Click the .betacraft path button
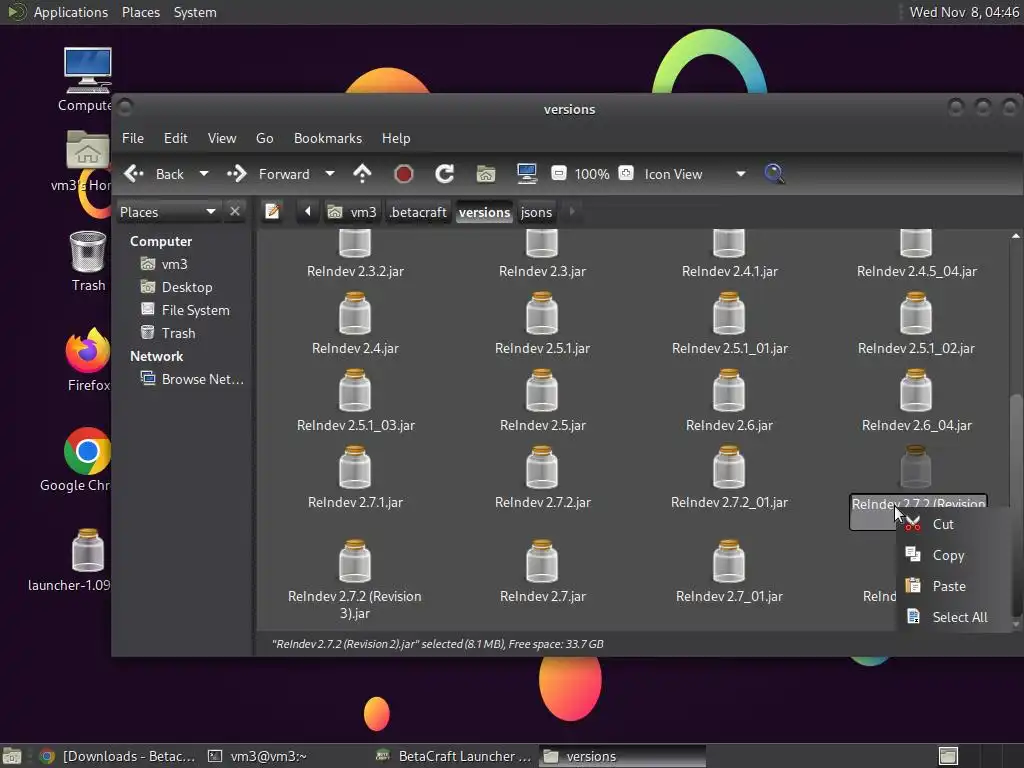The width and height of the screenshot is (1024, 768). tap(418, 212)
